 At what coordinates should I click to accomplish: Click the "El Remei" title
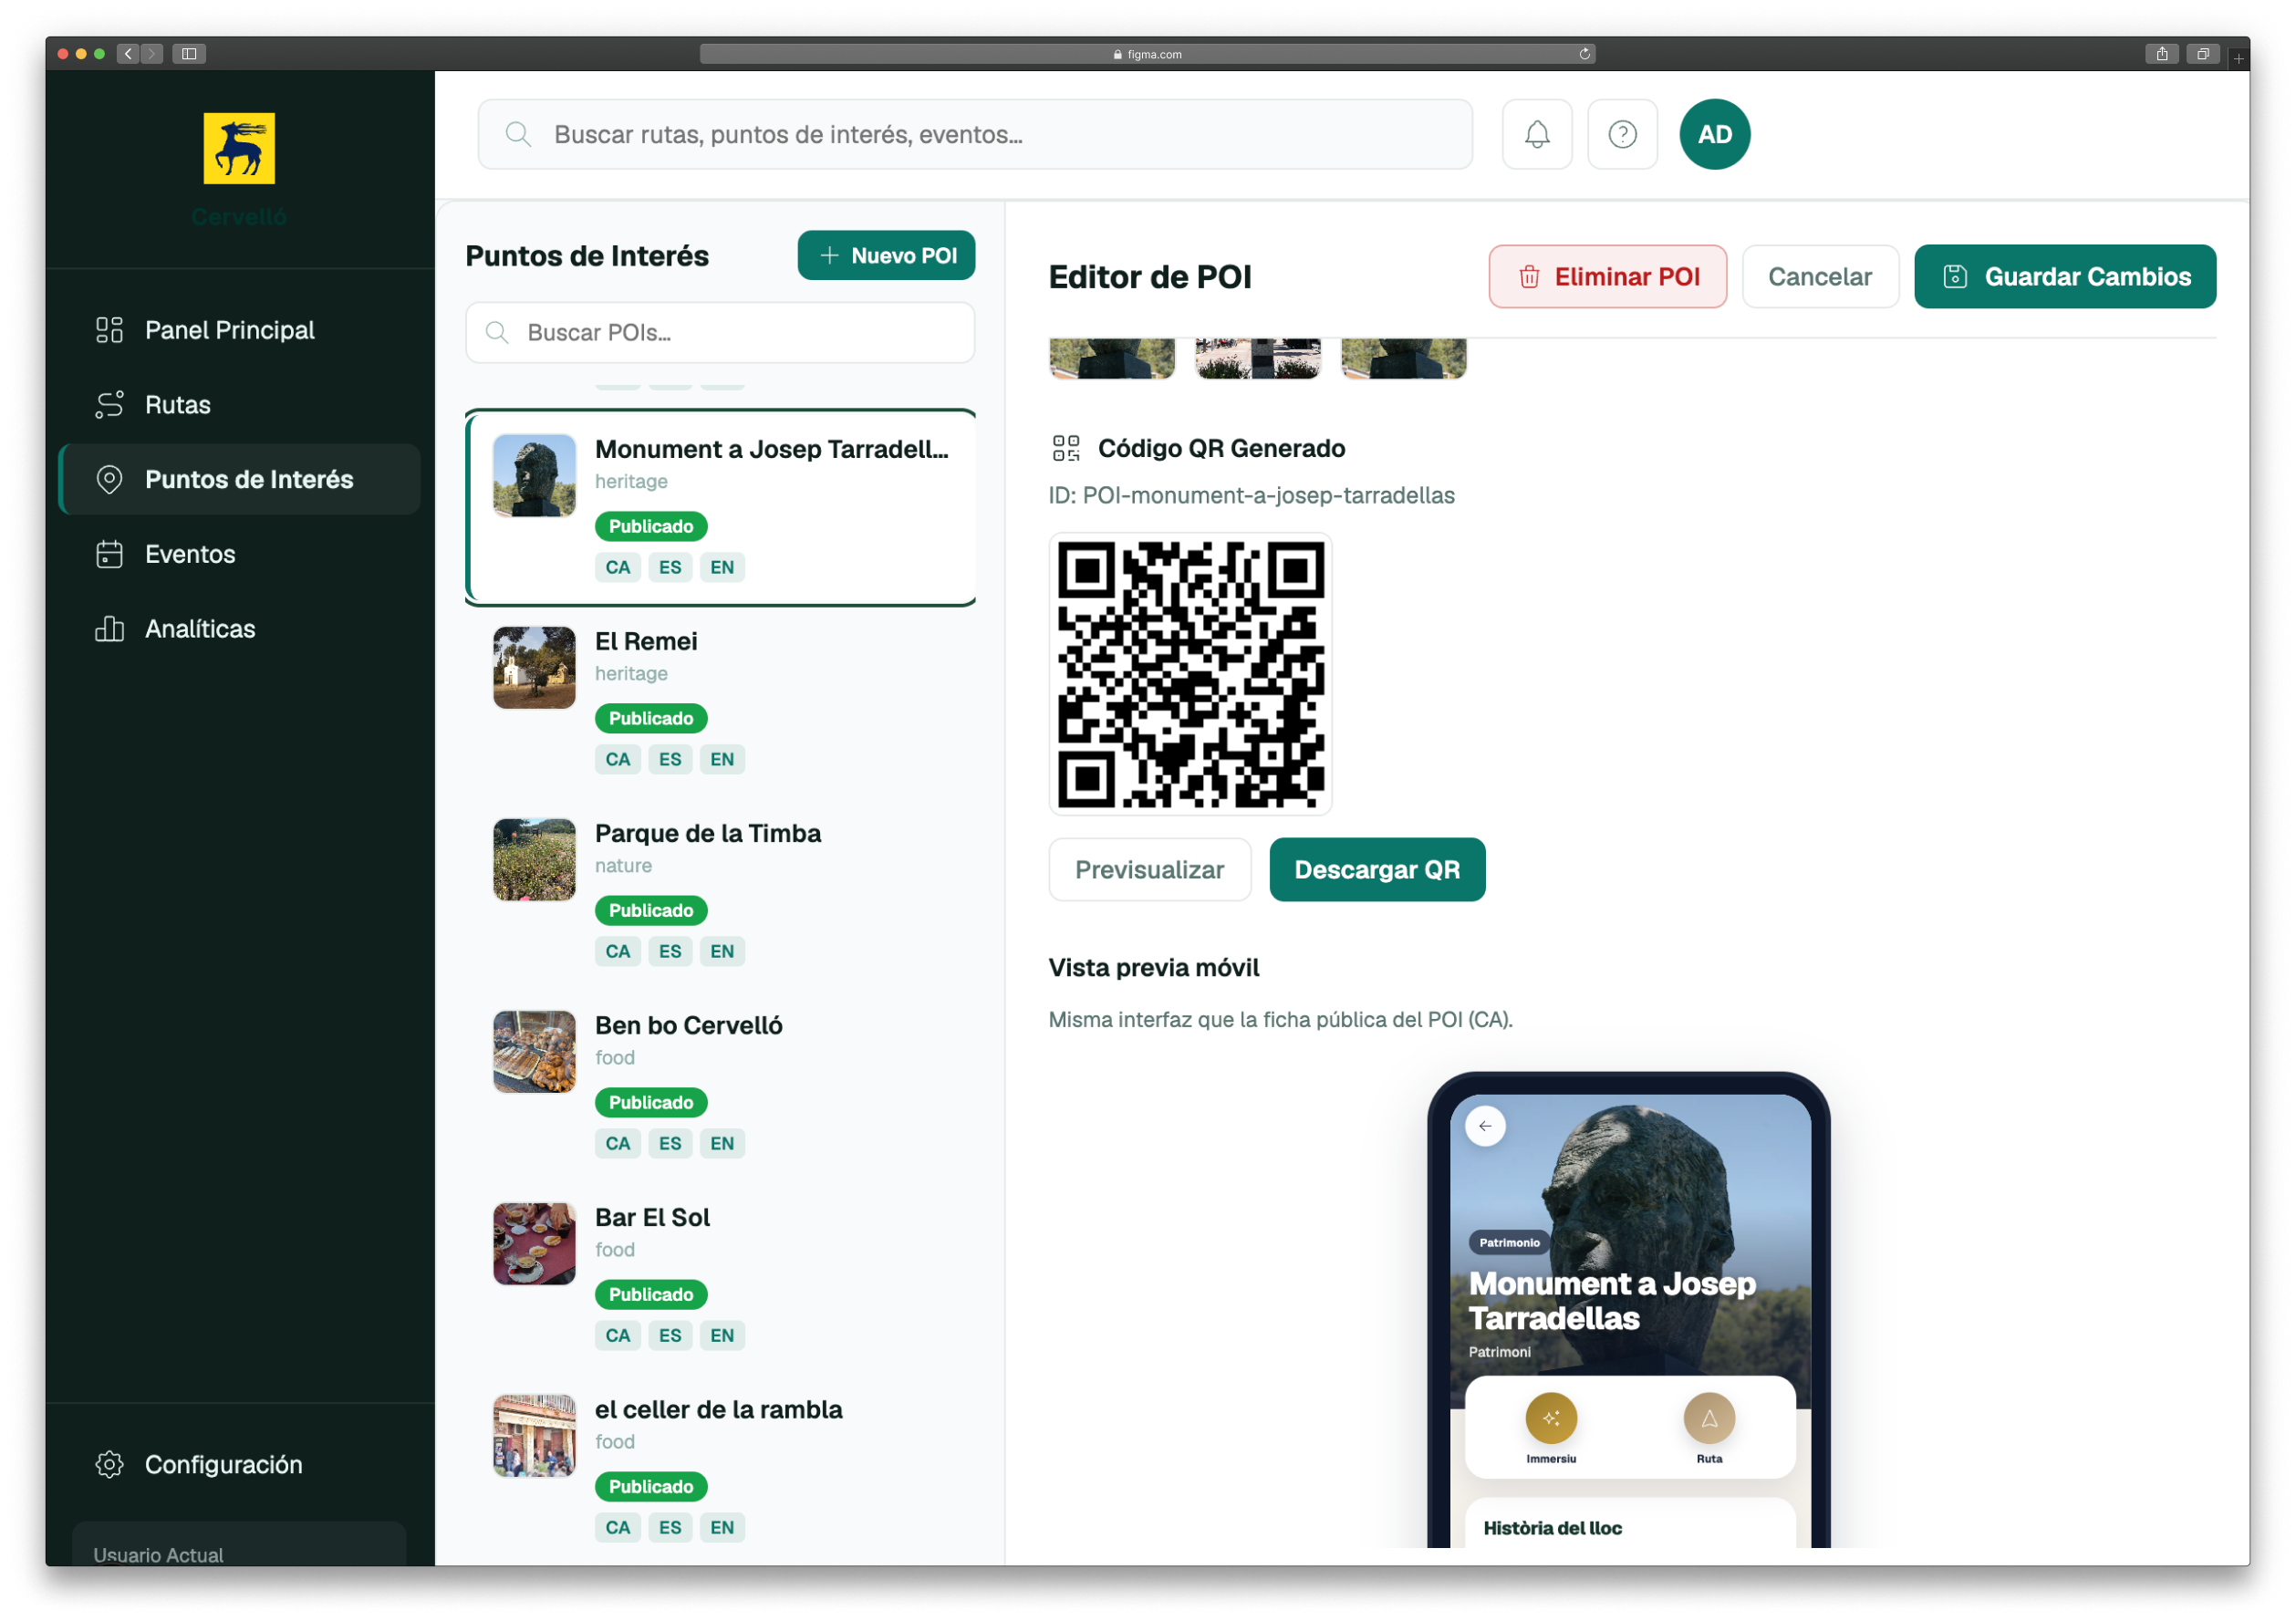[x=646, y=641]
